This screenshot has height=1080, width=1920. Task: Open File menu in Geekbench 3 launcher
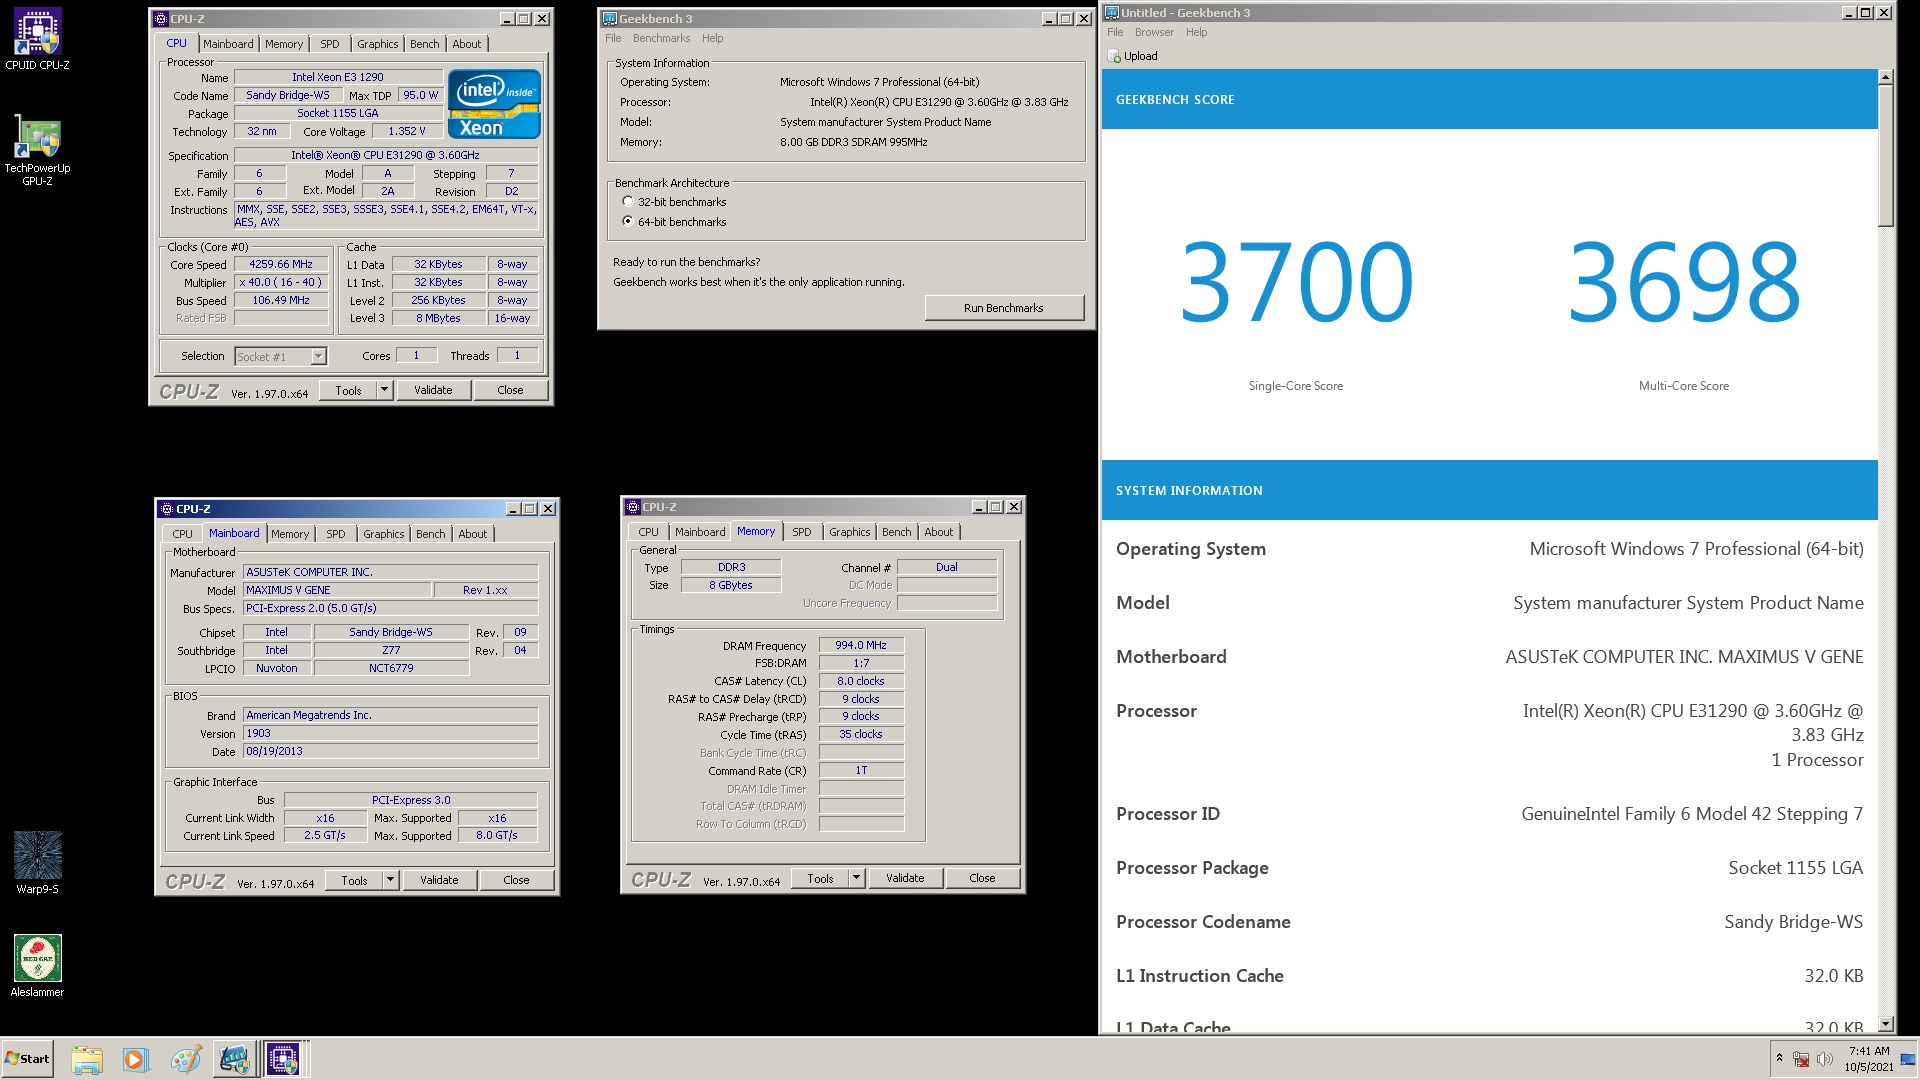tap(613, 38)
